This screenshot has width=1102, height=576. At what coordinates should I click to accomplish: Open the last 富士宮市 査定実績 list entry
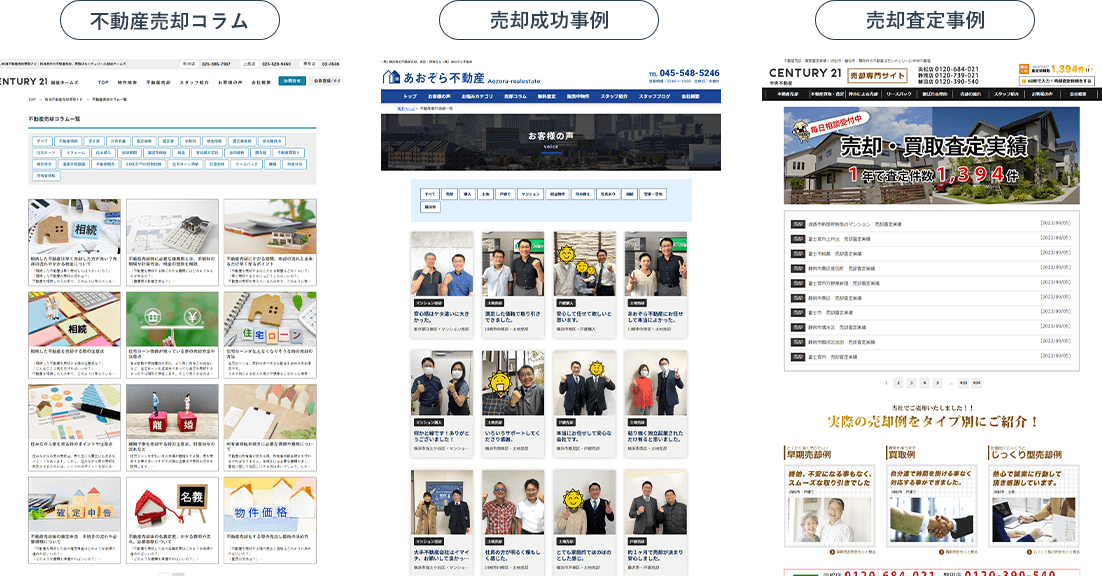931,357
